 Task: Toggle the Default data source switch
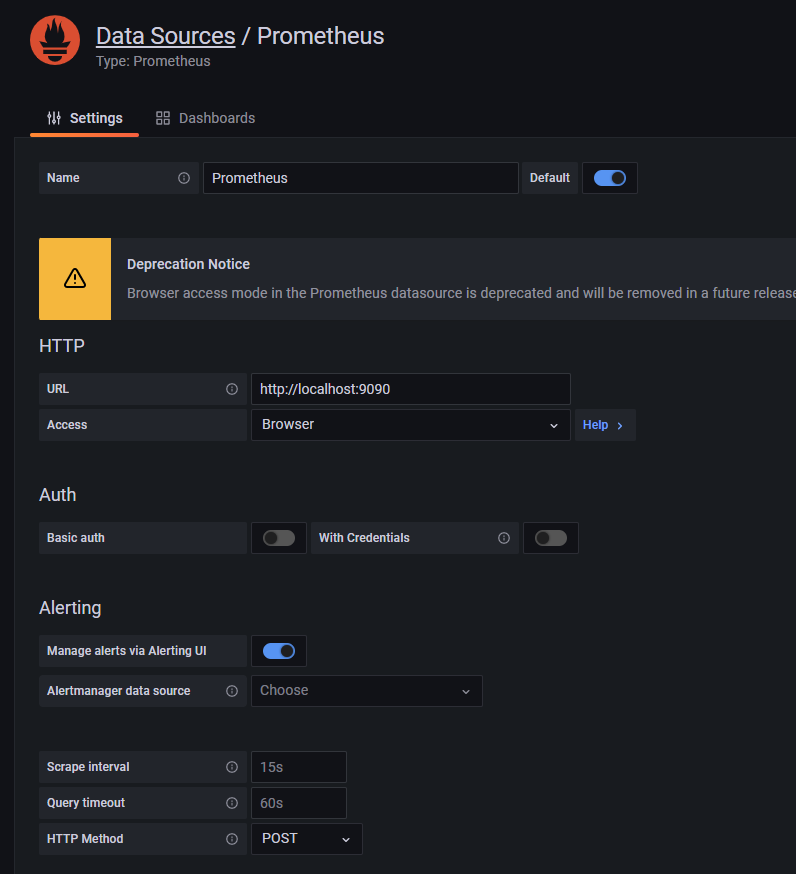pos(610,178)
